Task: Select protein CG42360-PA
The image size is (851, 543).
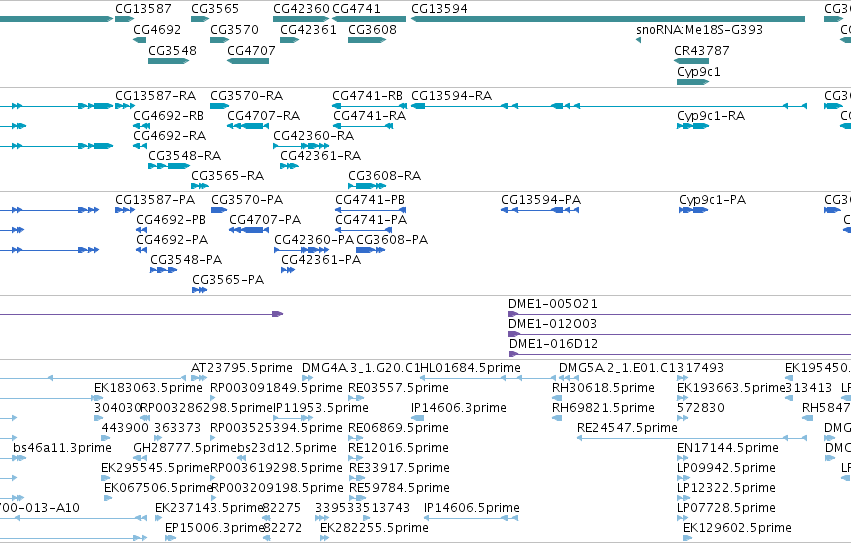Action: coord(301,250)
